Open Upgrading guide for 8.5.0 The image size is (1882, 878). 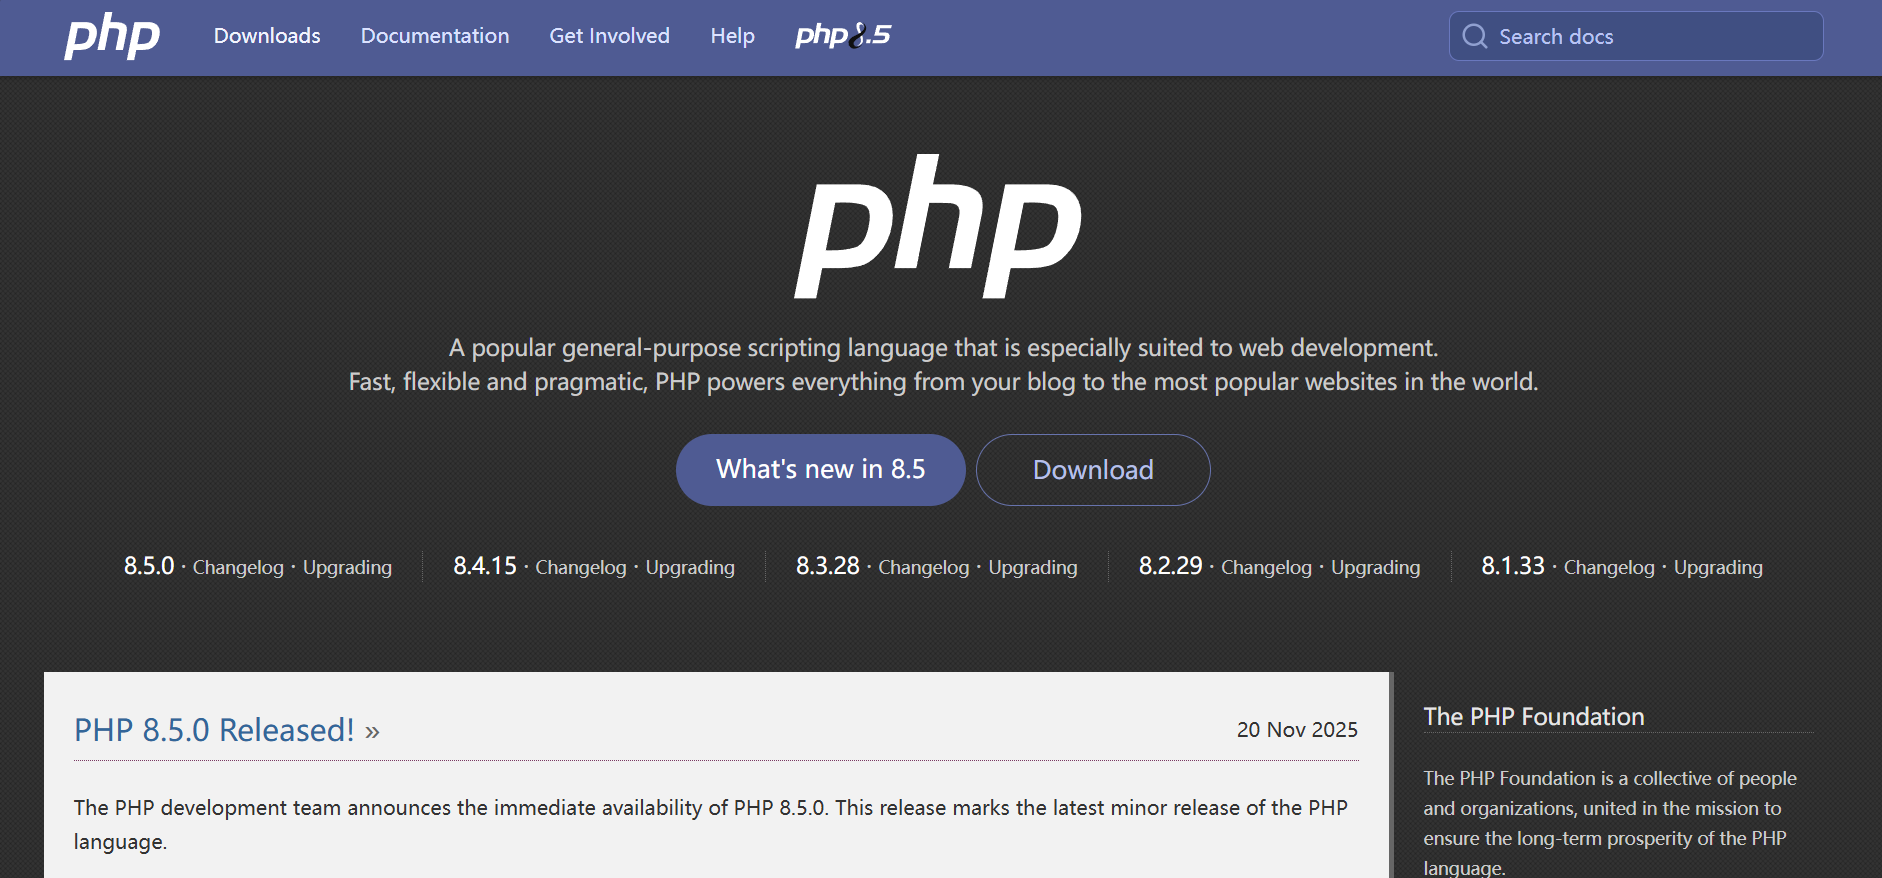347,567
